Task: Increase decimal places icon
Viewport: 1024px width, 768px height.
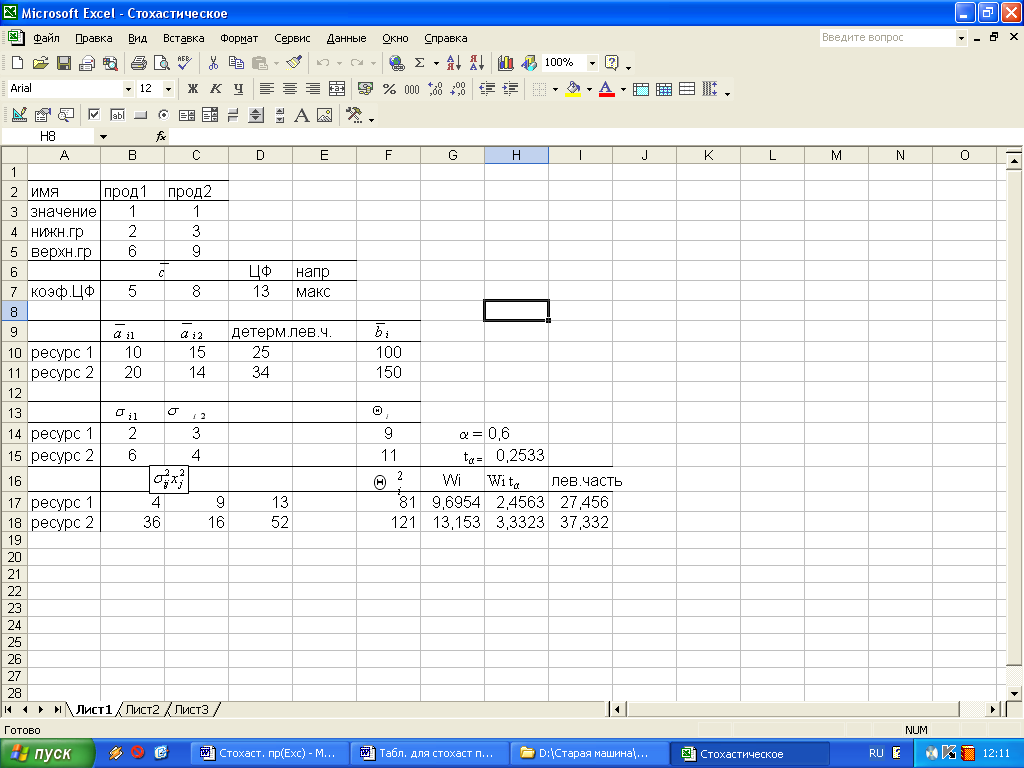Action: tap(436, 89)
